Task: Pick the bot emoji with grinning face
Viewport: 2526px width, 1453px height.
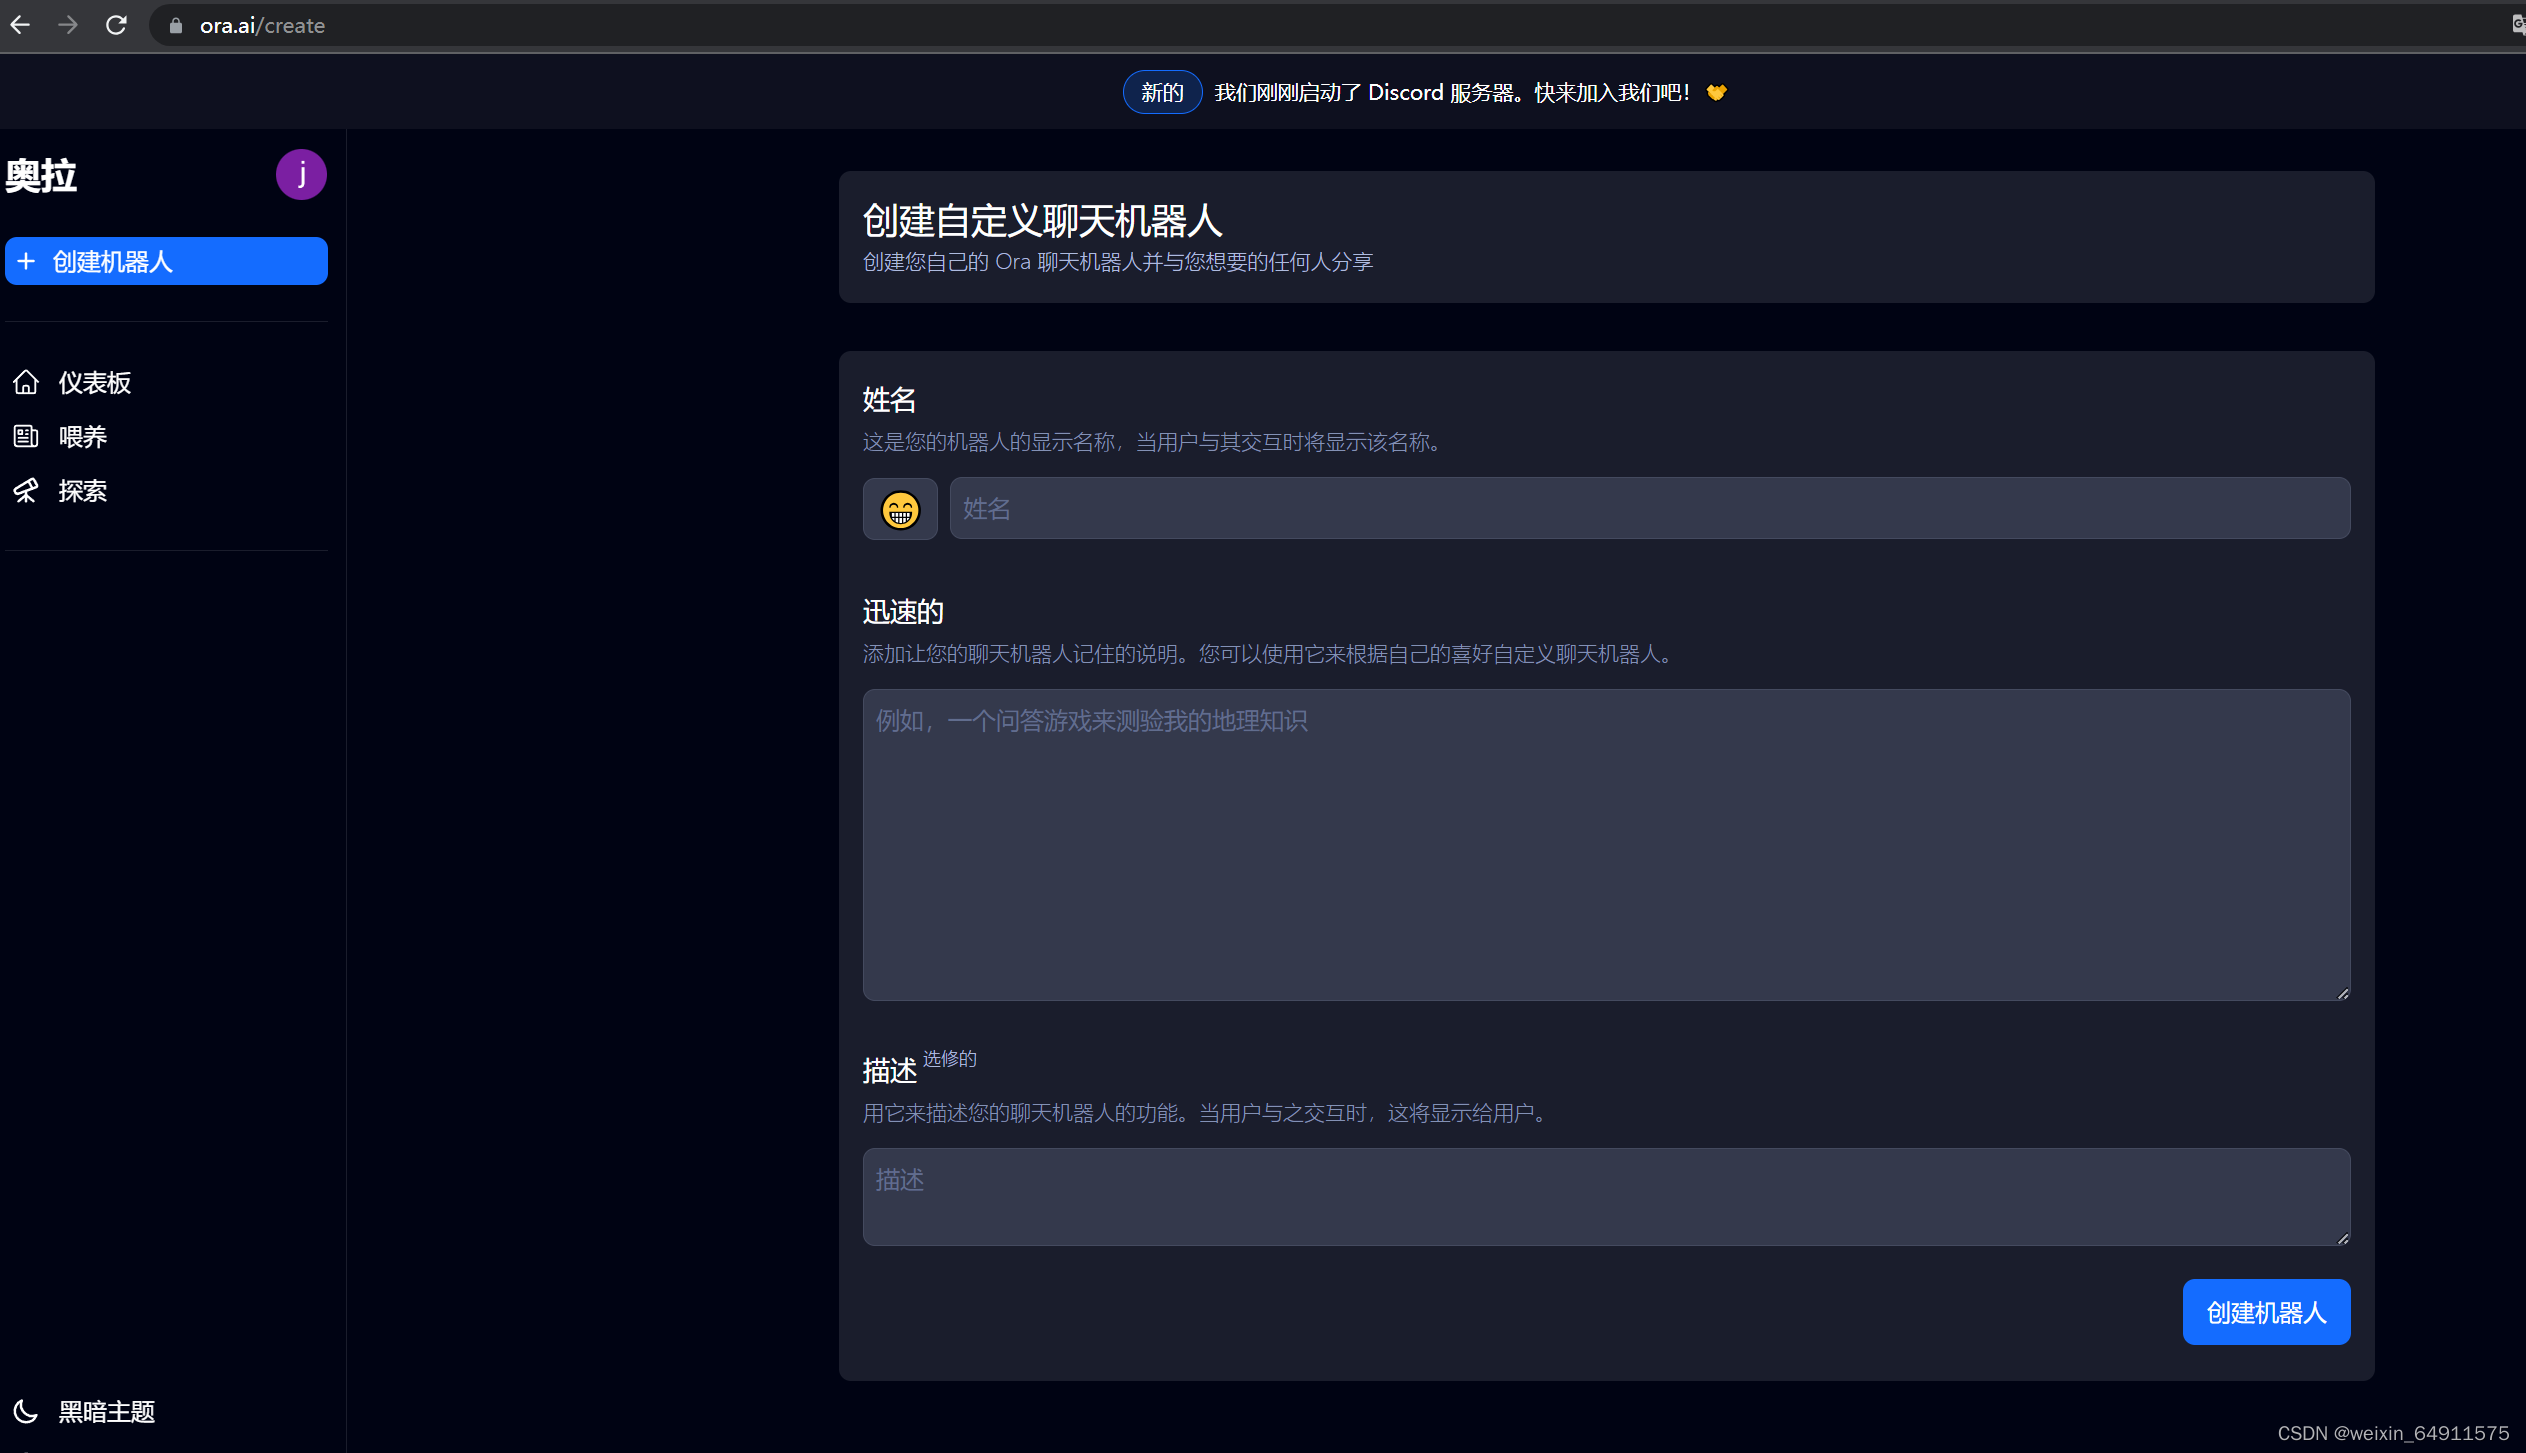Action: tap(900, 510)
